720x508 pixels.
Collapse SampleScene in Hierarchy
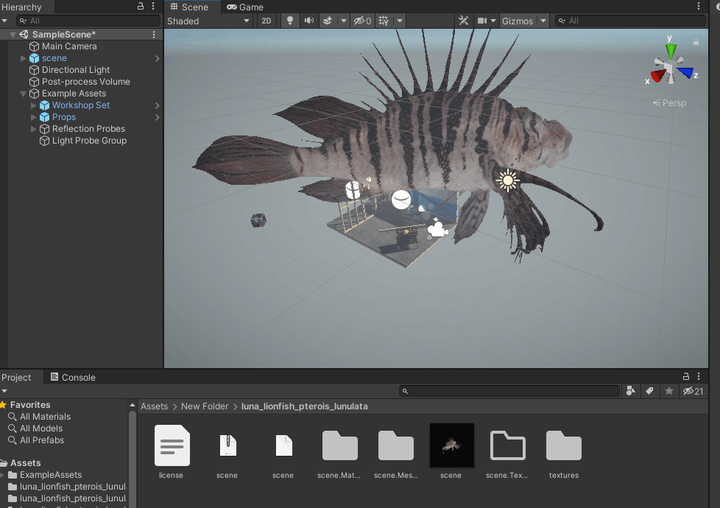pyautogui.click(x=13, y=34)
